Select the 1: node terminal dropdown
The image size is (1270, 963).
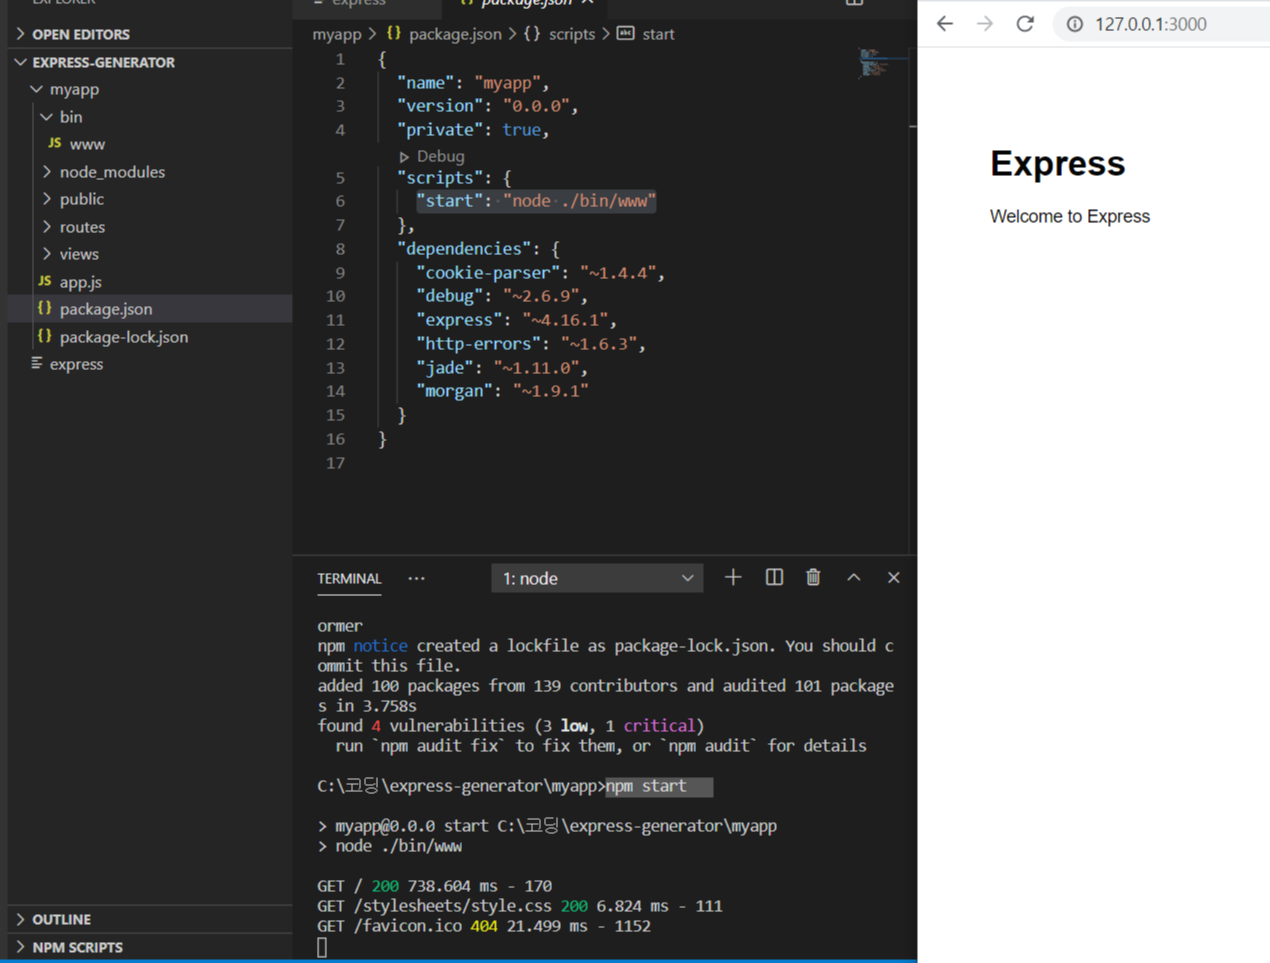(x=597, y=579)
